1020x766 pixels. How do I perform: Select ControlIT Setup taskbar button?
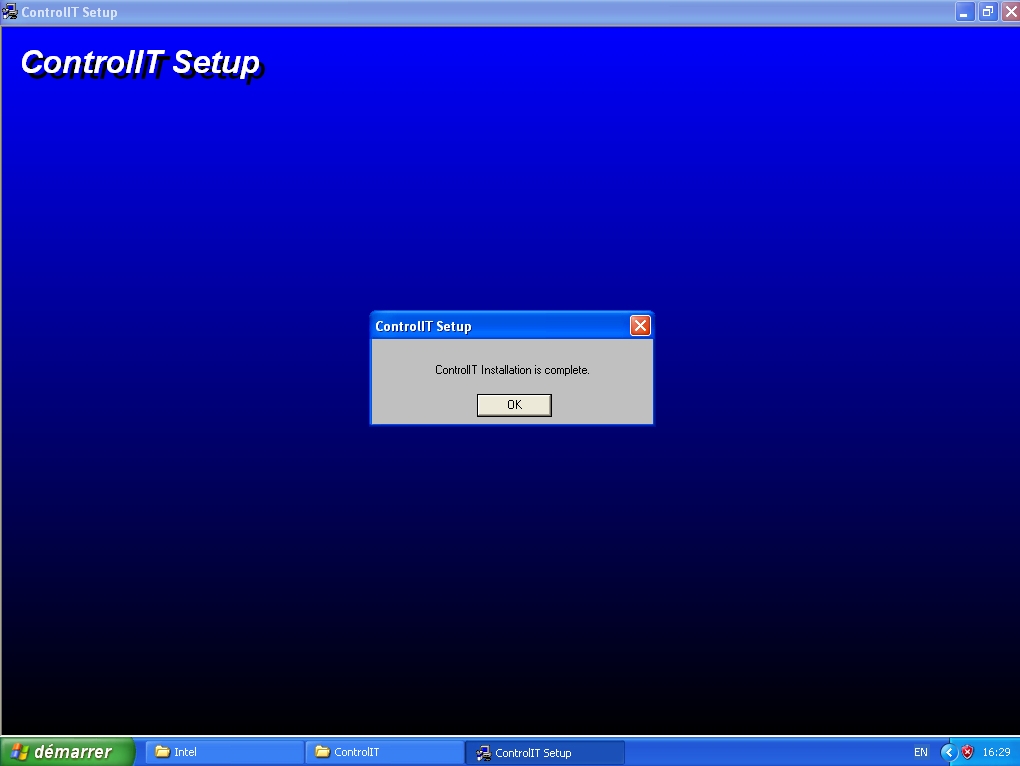coord(544,752)
